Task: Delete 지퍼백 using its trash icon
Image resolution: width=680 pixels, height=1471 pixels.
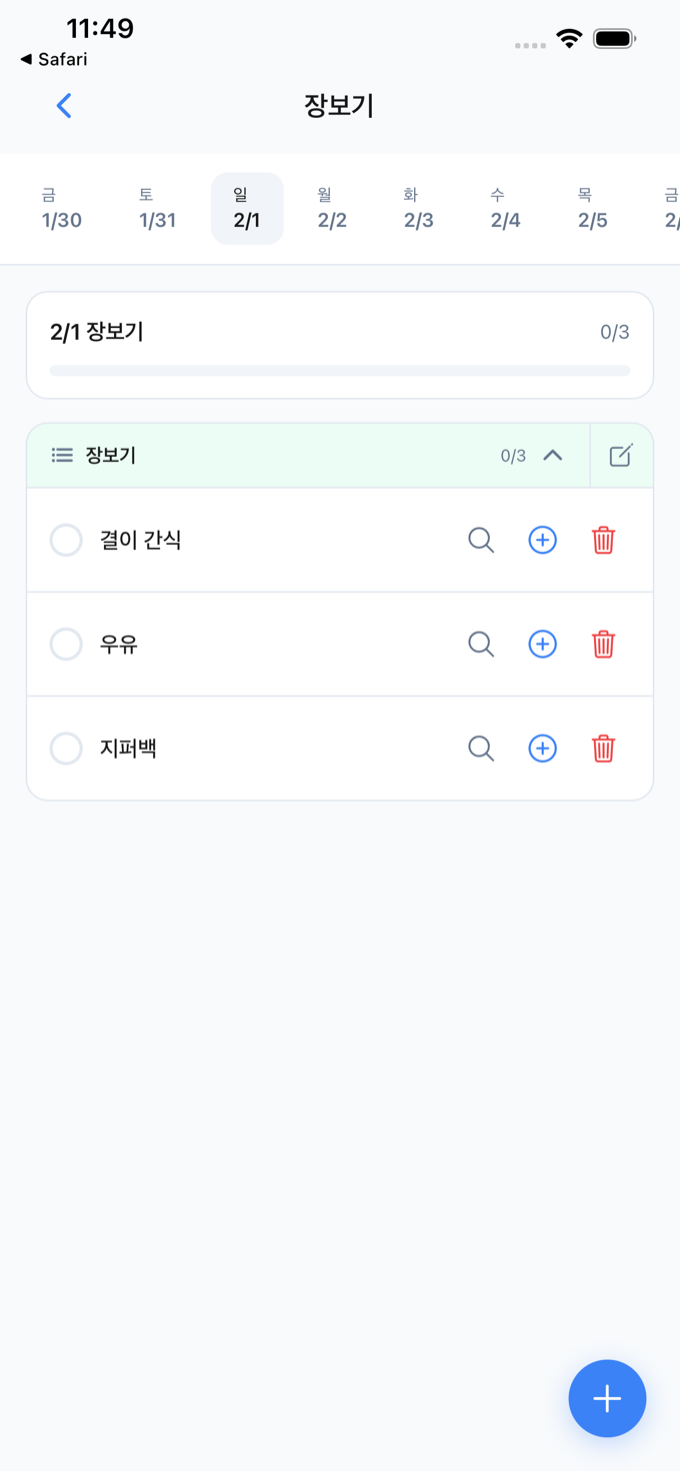Action: 603,748
